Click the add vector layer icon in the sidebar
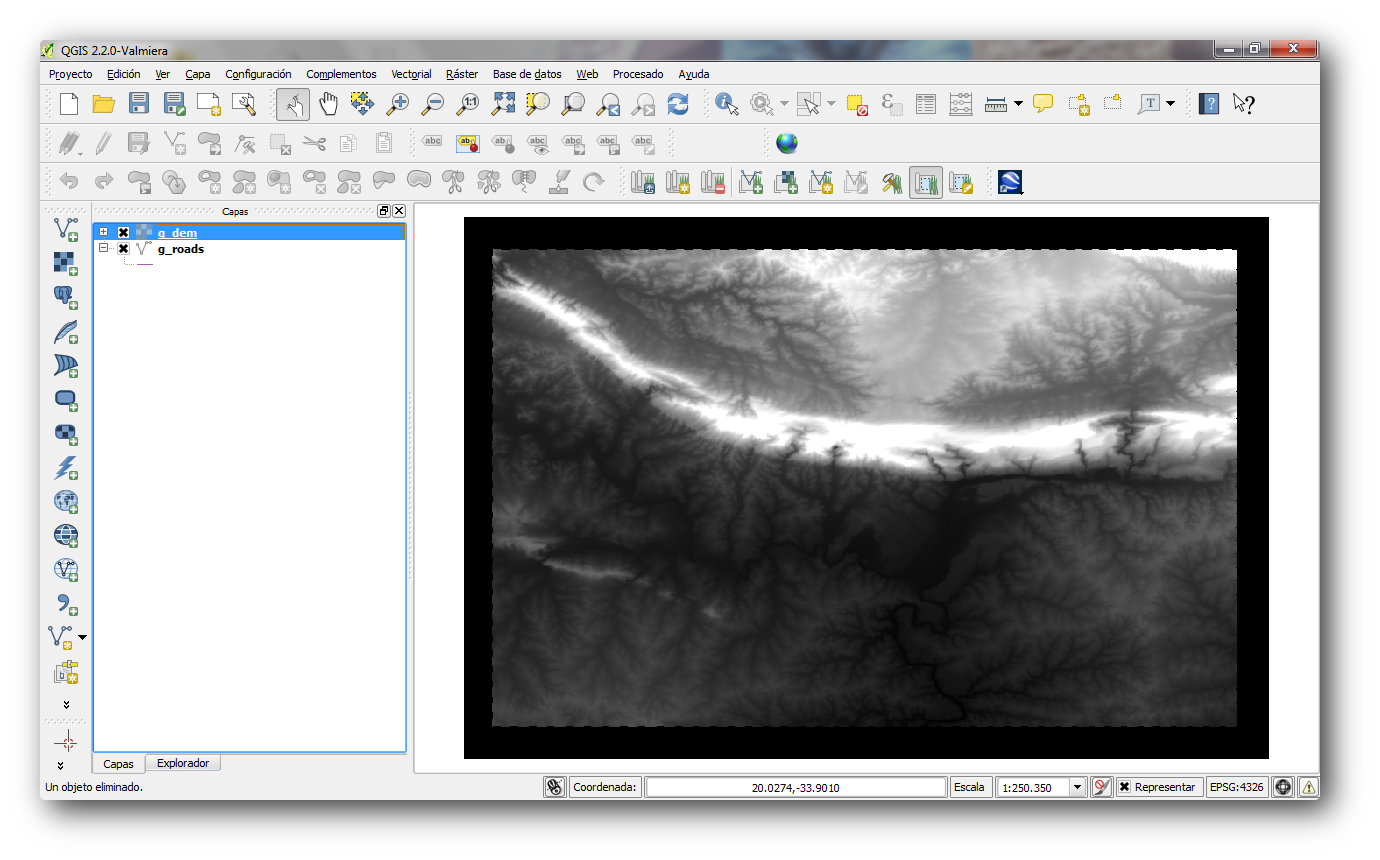 tap(65, 230)
